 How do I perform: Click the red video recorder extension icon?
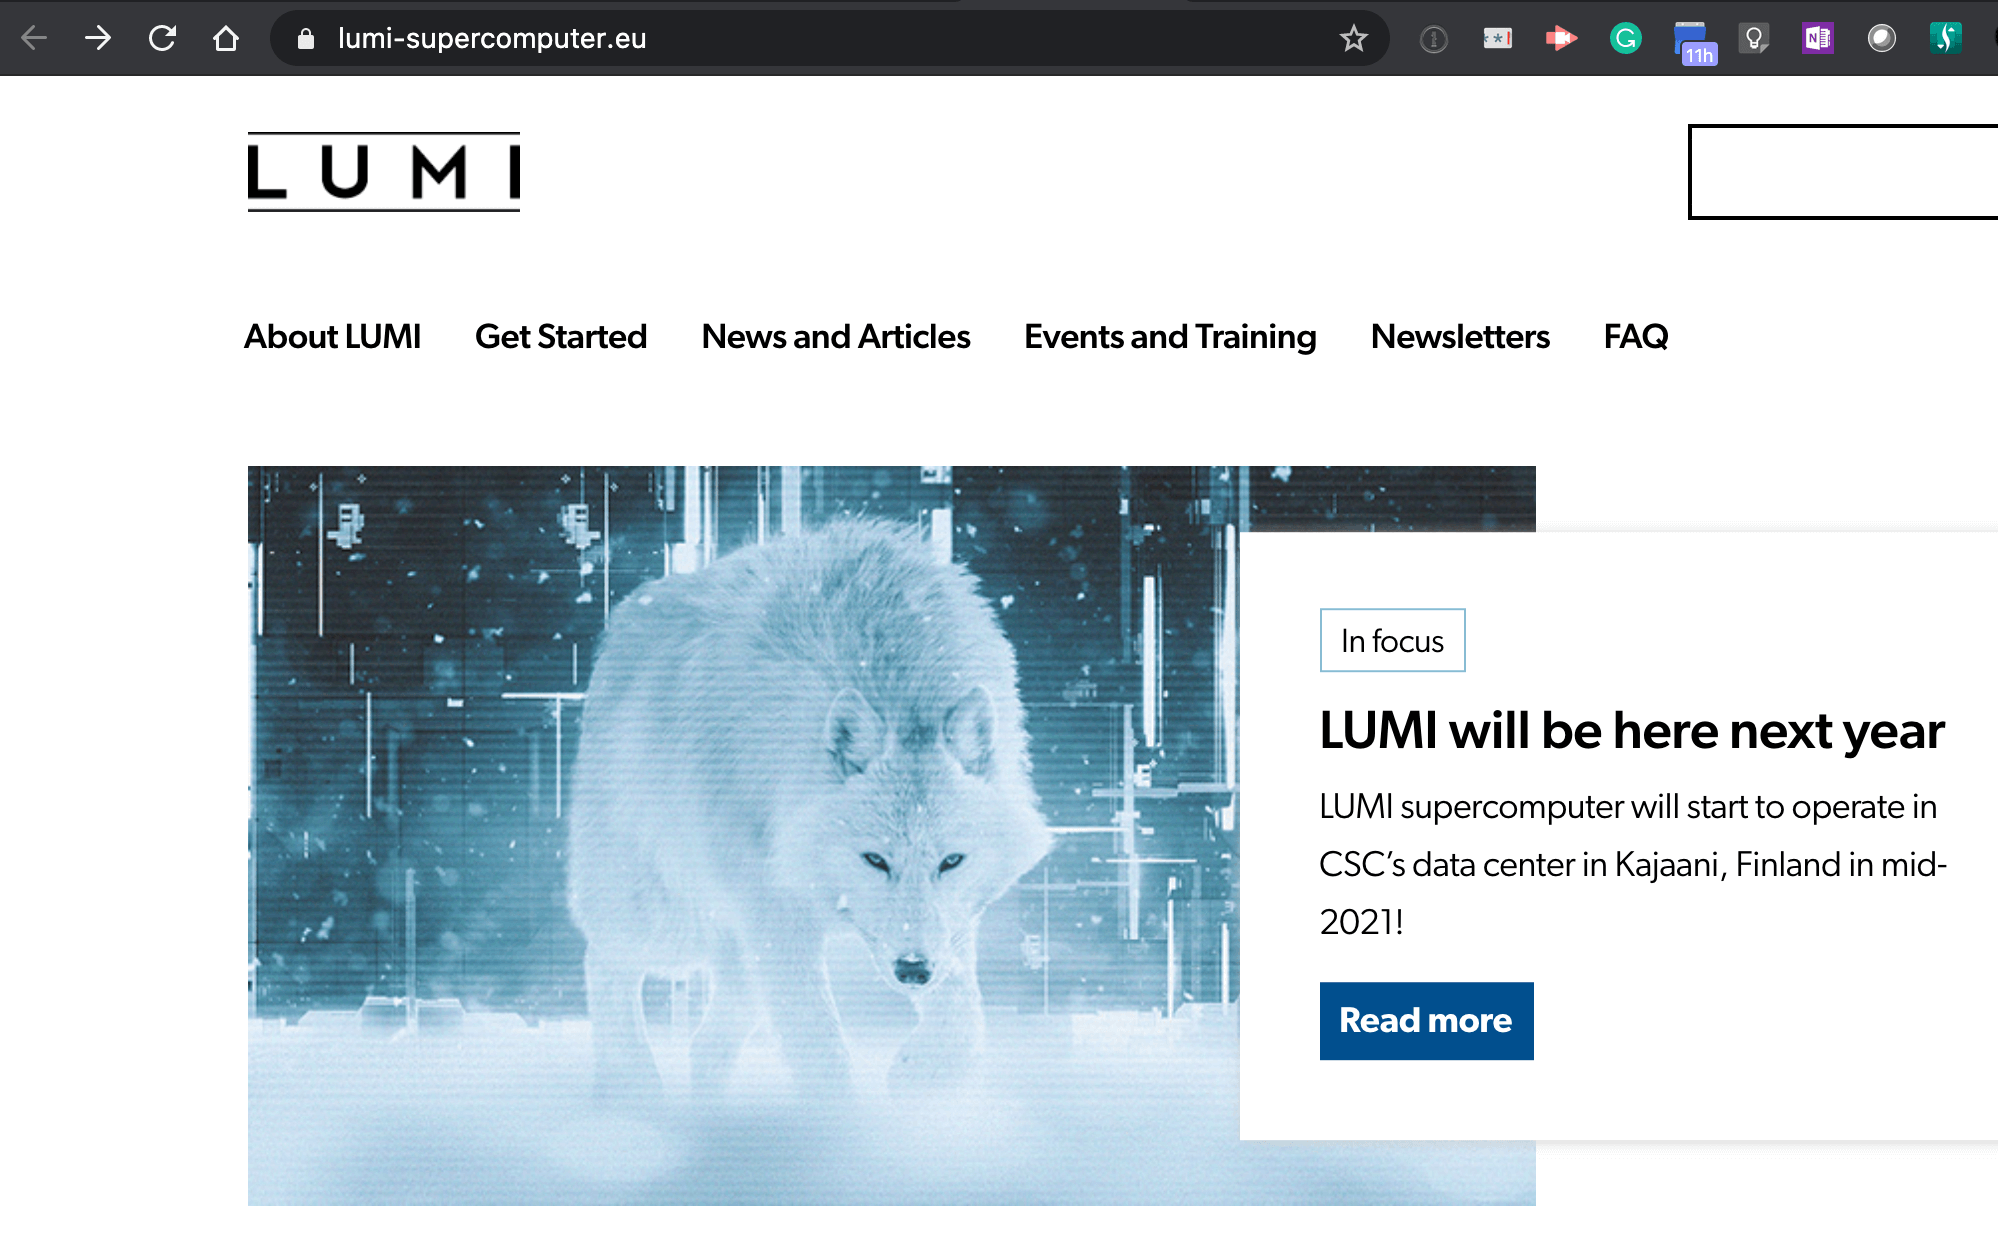pyautogui.click(x=1561, y=38)
